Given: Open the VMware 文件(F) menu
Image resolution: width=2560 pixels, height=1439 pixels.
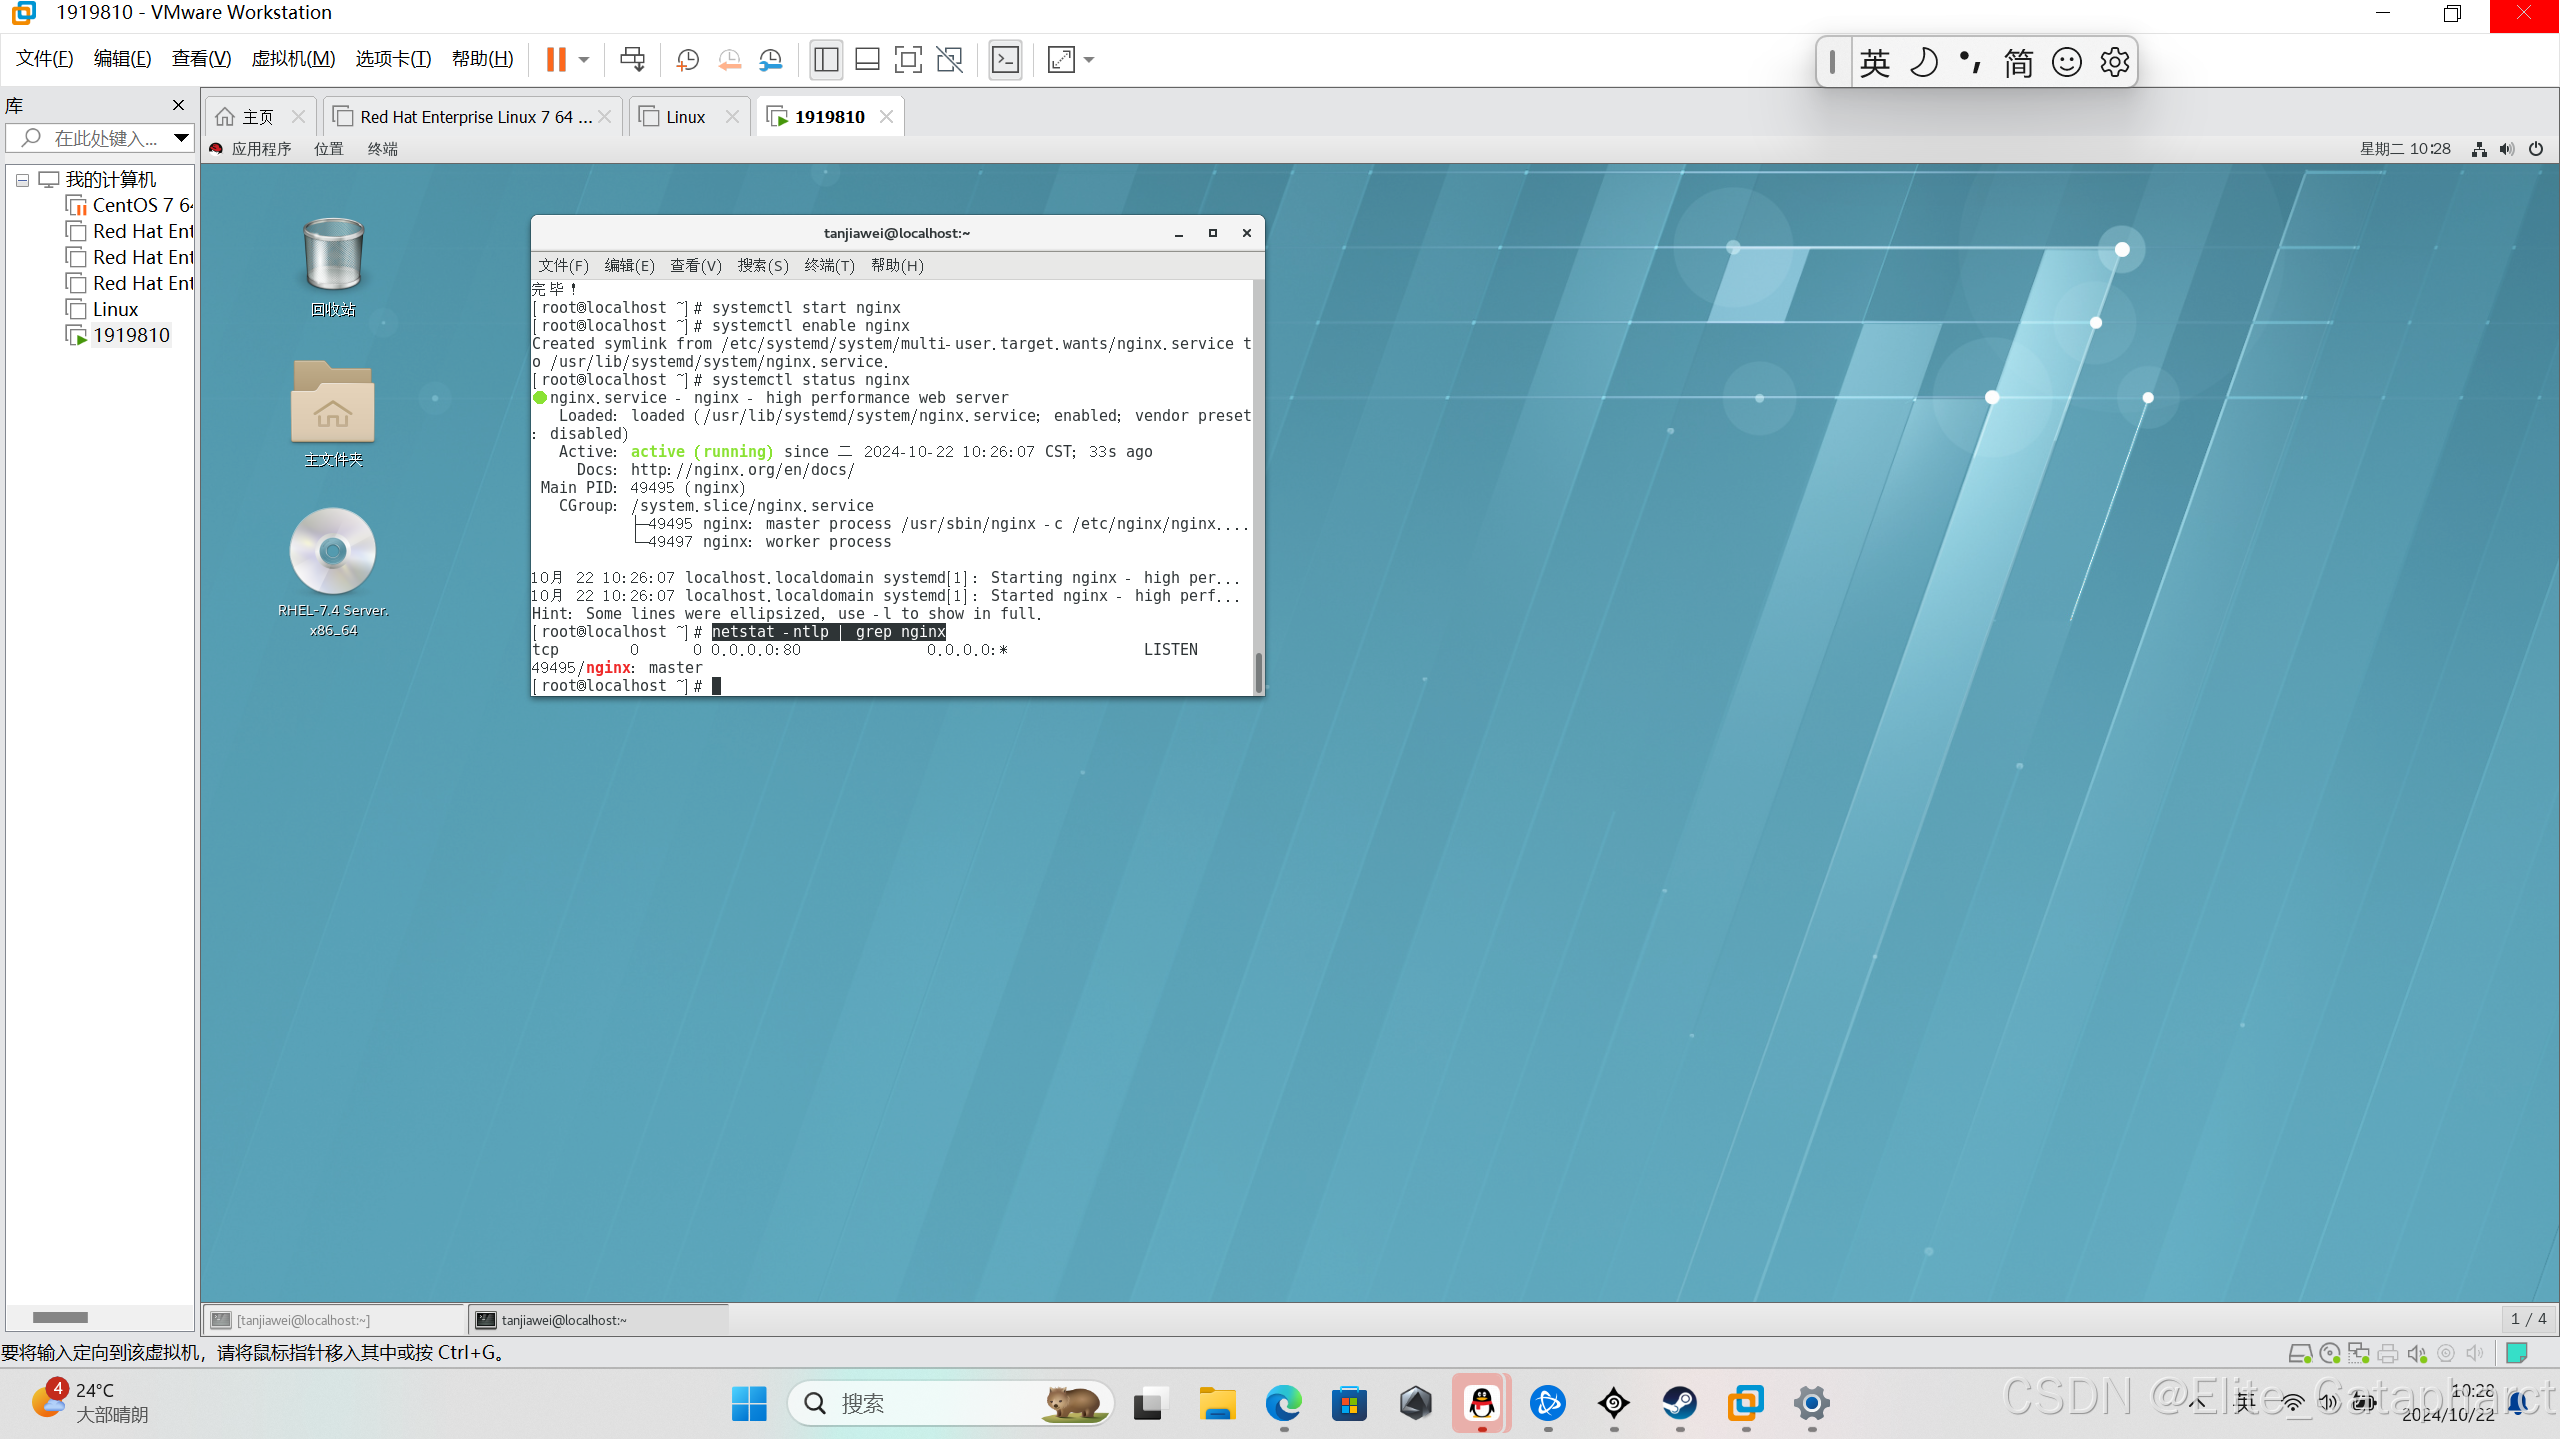Looking at the screenshot, I should coord(45,59).
